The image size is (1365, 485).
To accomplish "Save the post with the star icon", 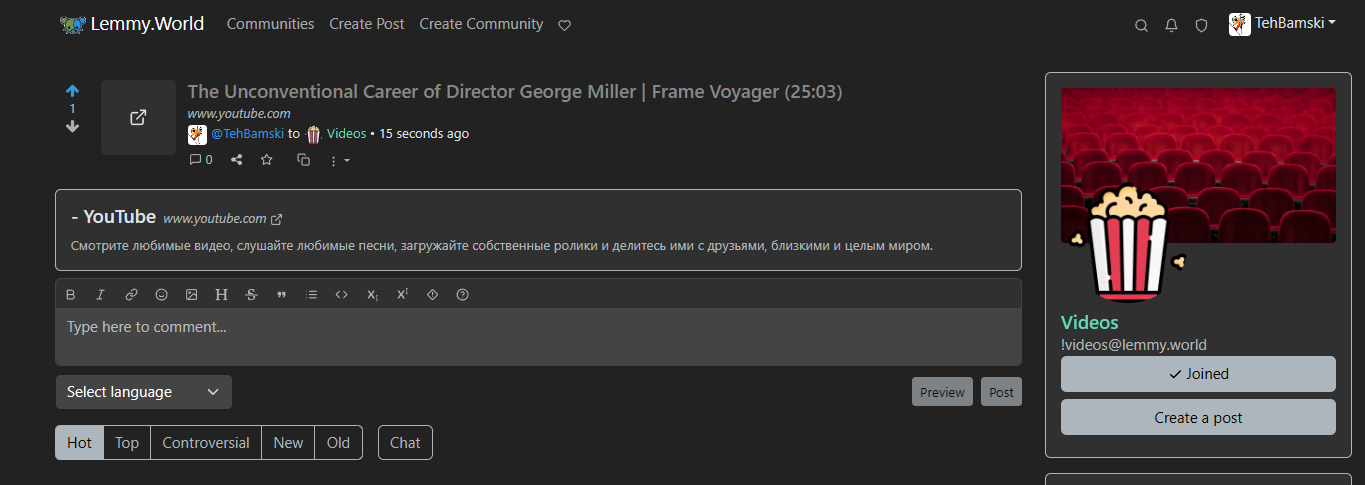I will [x=267, y=159].
